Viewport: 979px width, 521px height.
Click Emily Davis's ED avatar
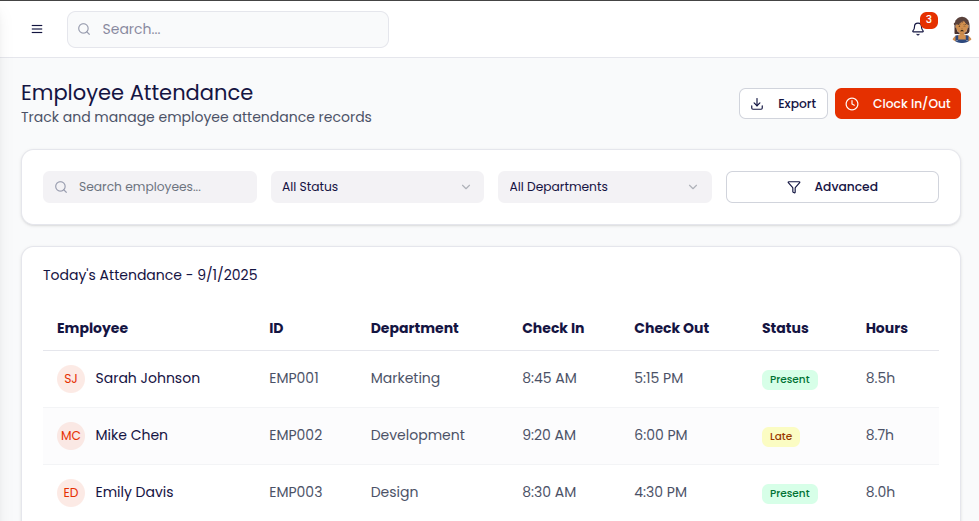click(x=71, y=493)
